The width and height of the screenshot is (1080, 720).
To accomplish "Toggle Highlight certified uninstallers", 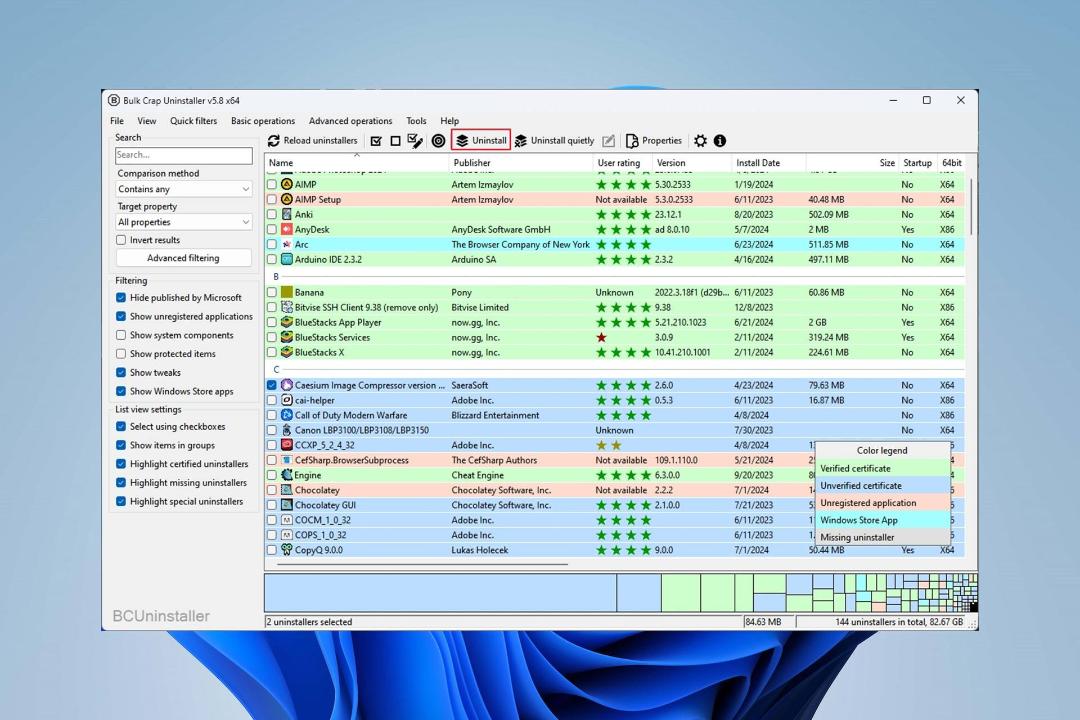I will coord(121,464).
